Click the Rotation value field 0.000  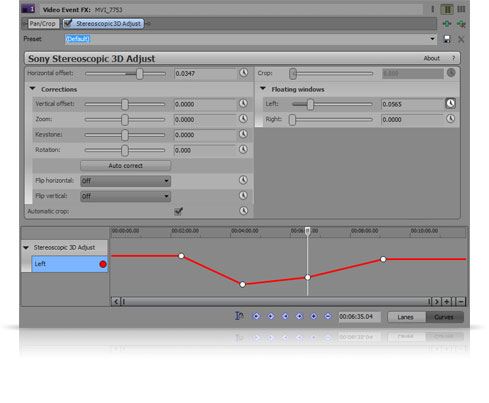coord(205,150)
